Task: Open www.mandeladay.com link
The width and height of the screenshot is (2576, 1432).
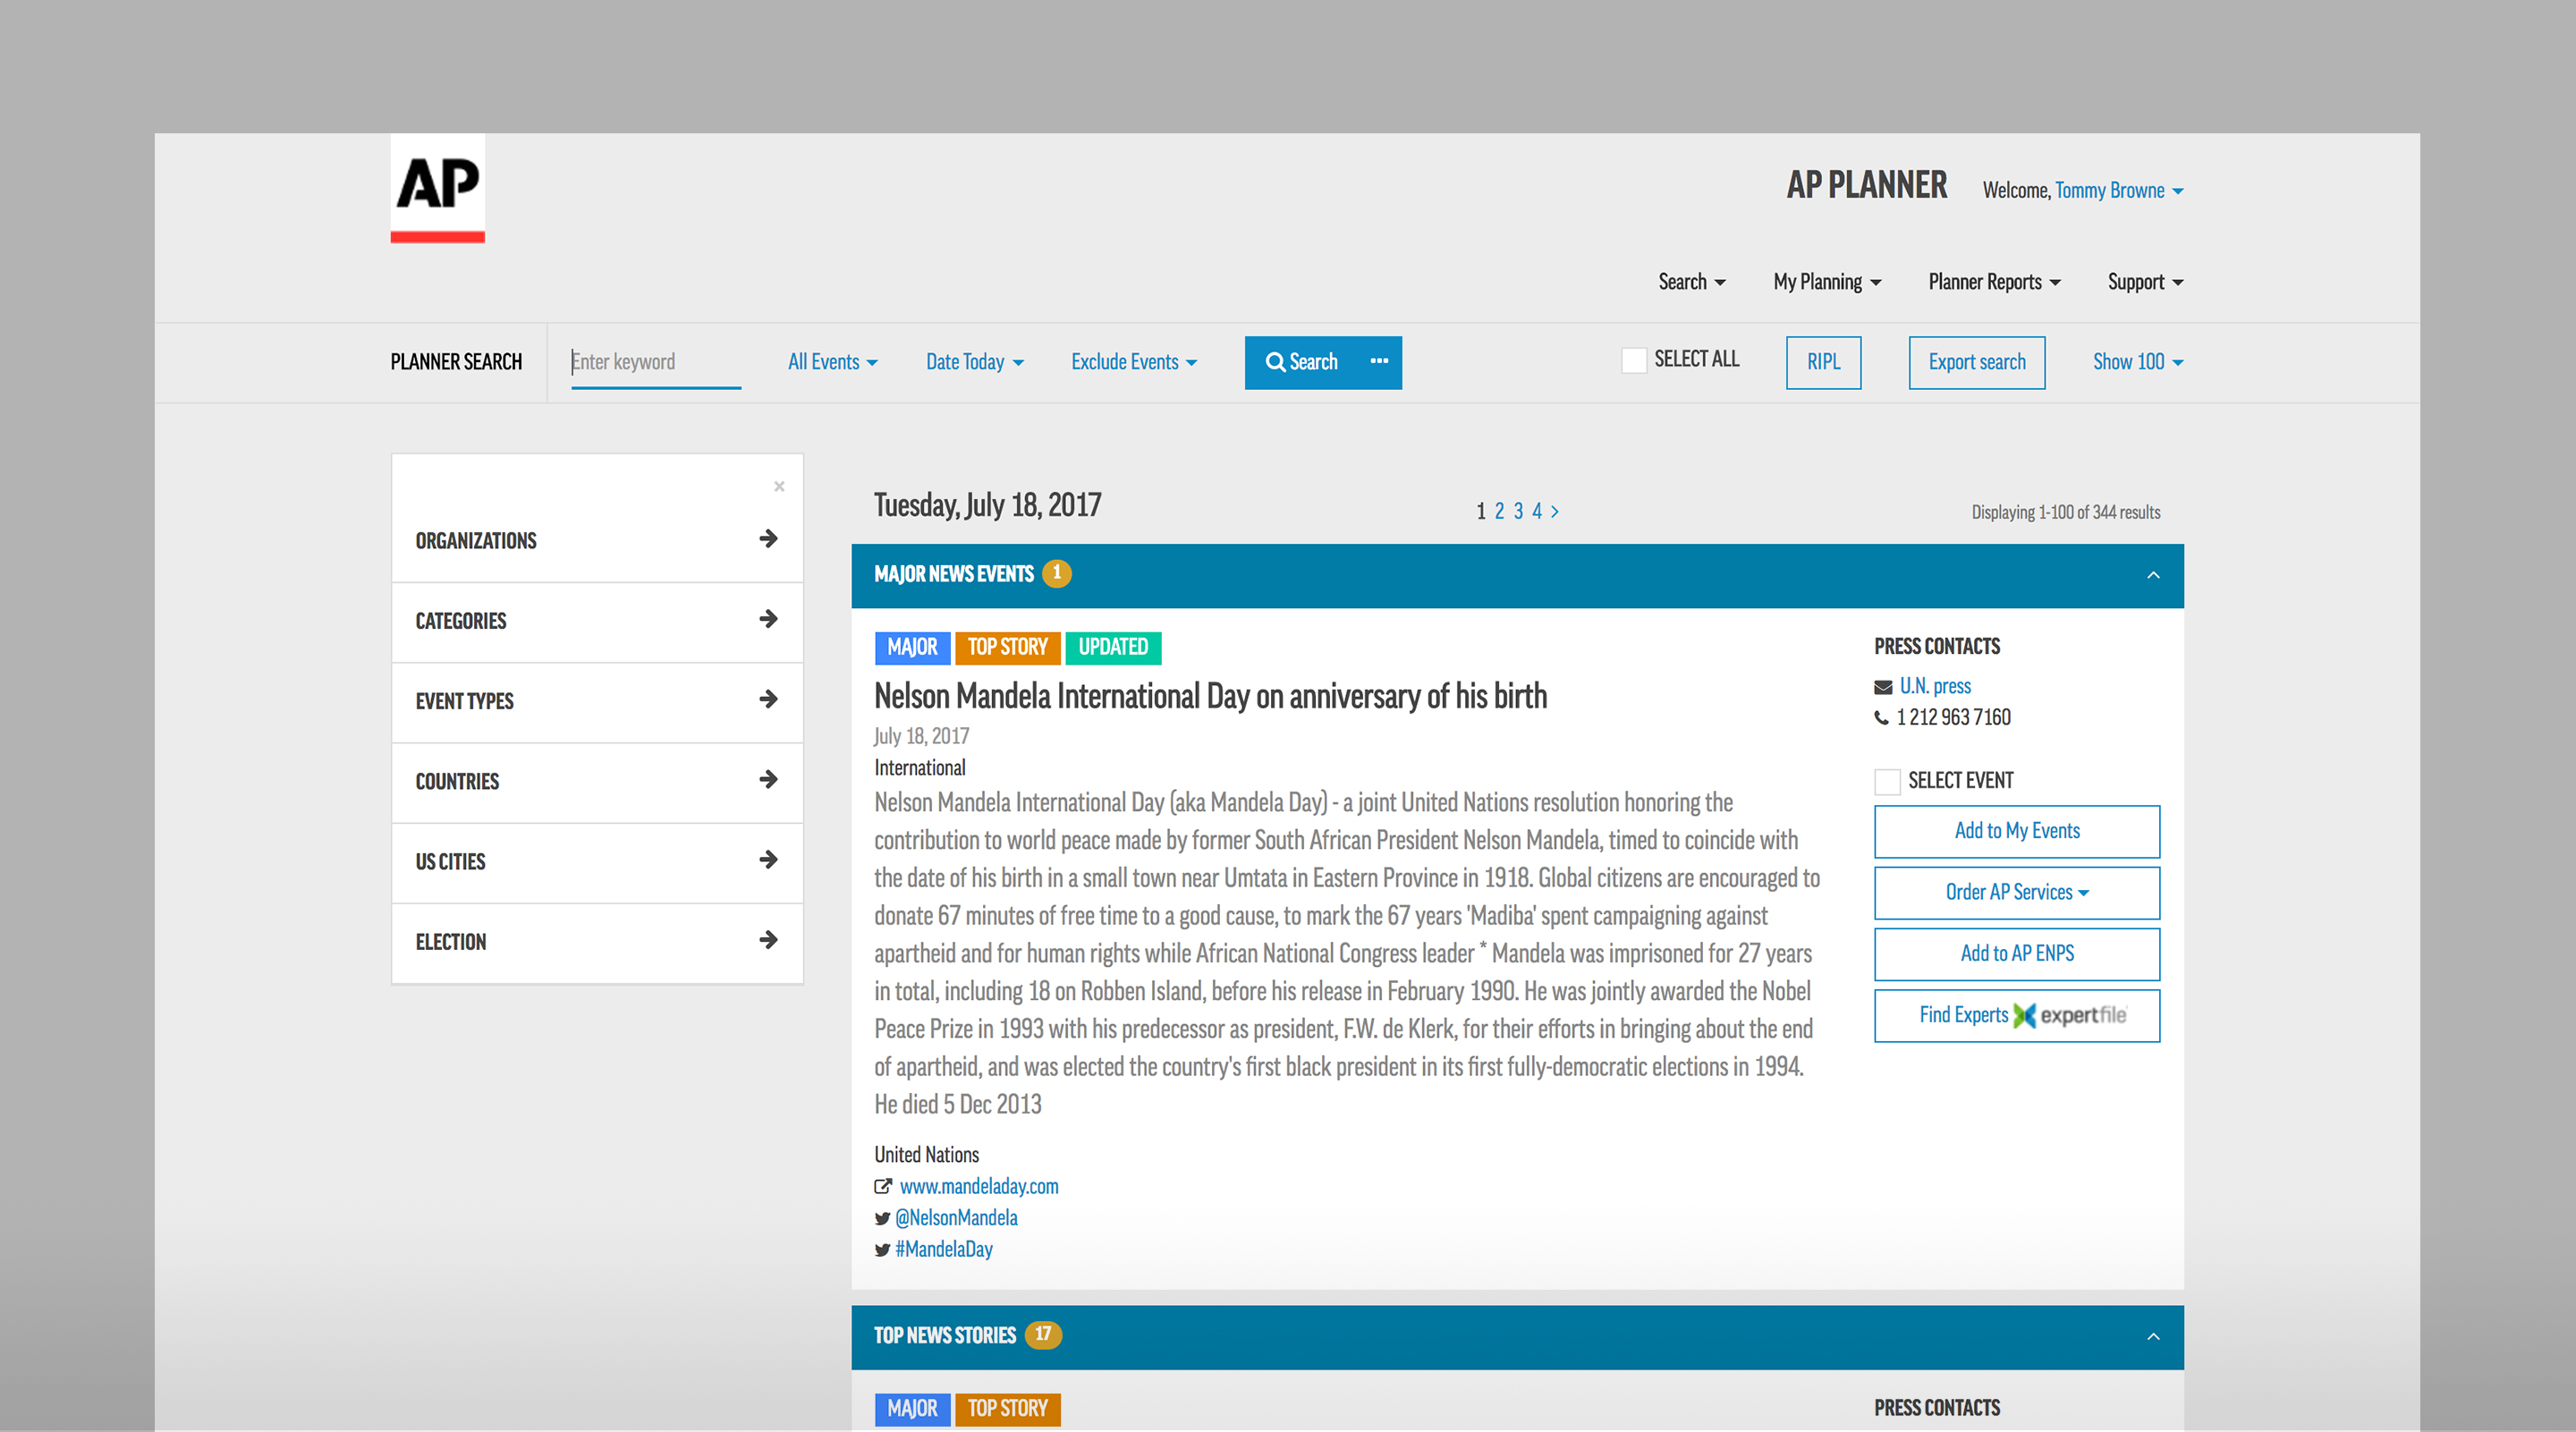Action: (979, 1187)
